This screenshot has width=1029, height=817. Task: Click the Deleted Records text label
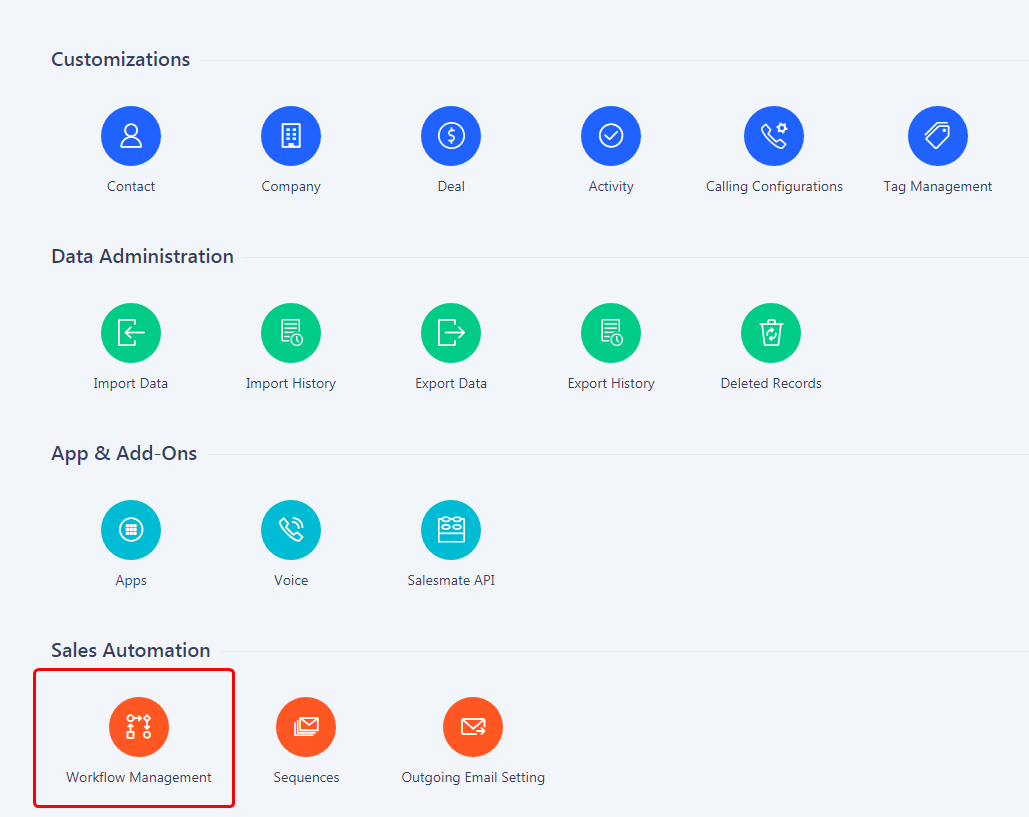click(771, 383)
